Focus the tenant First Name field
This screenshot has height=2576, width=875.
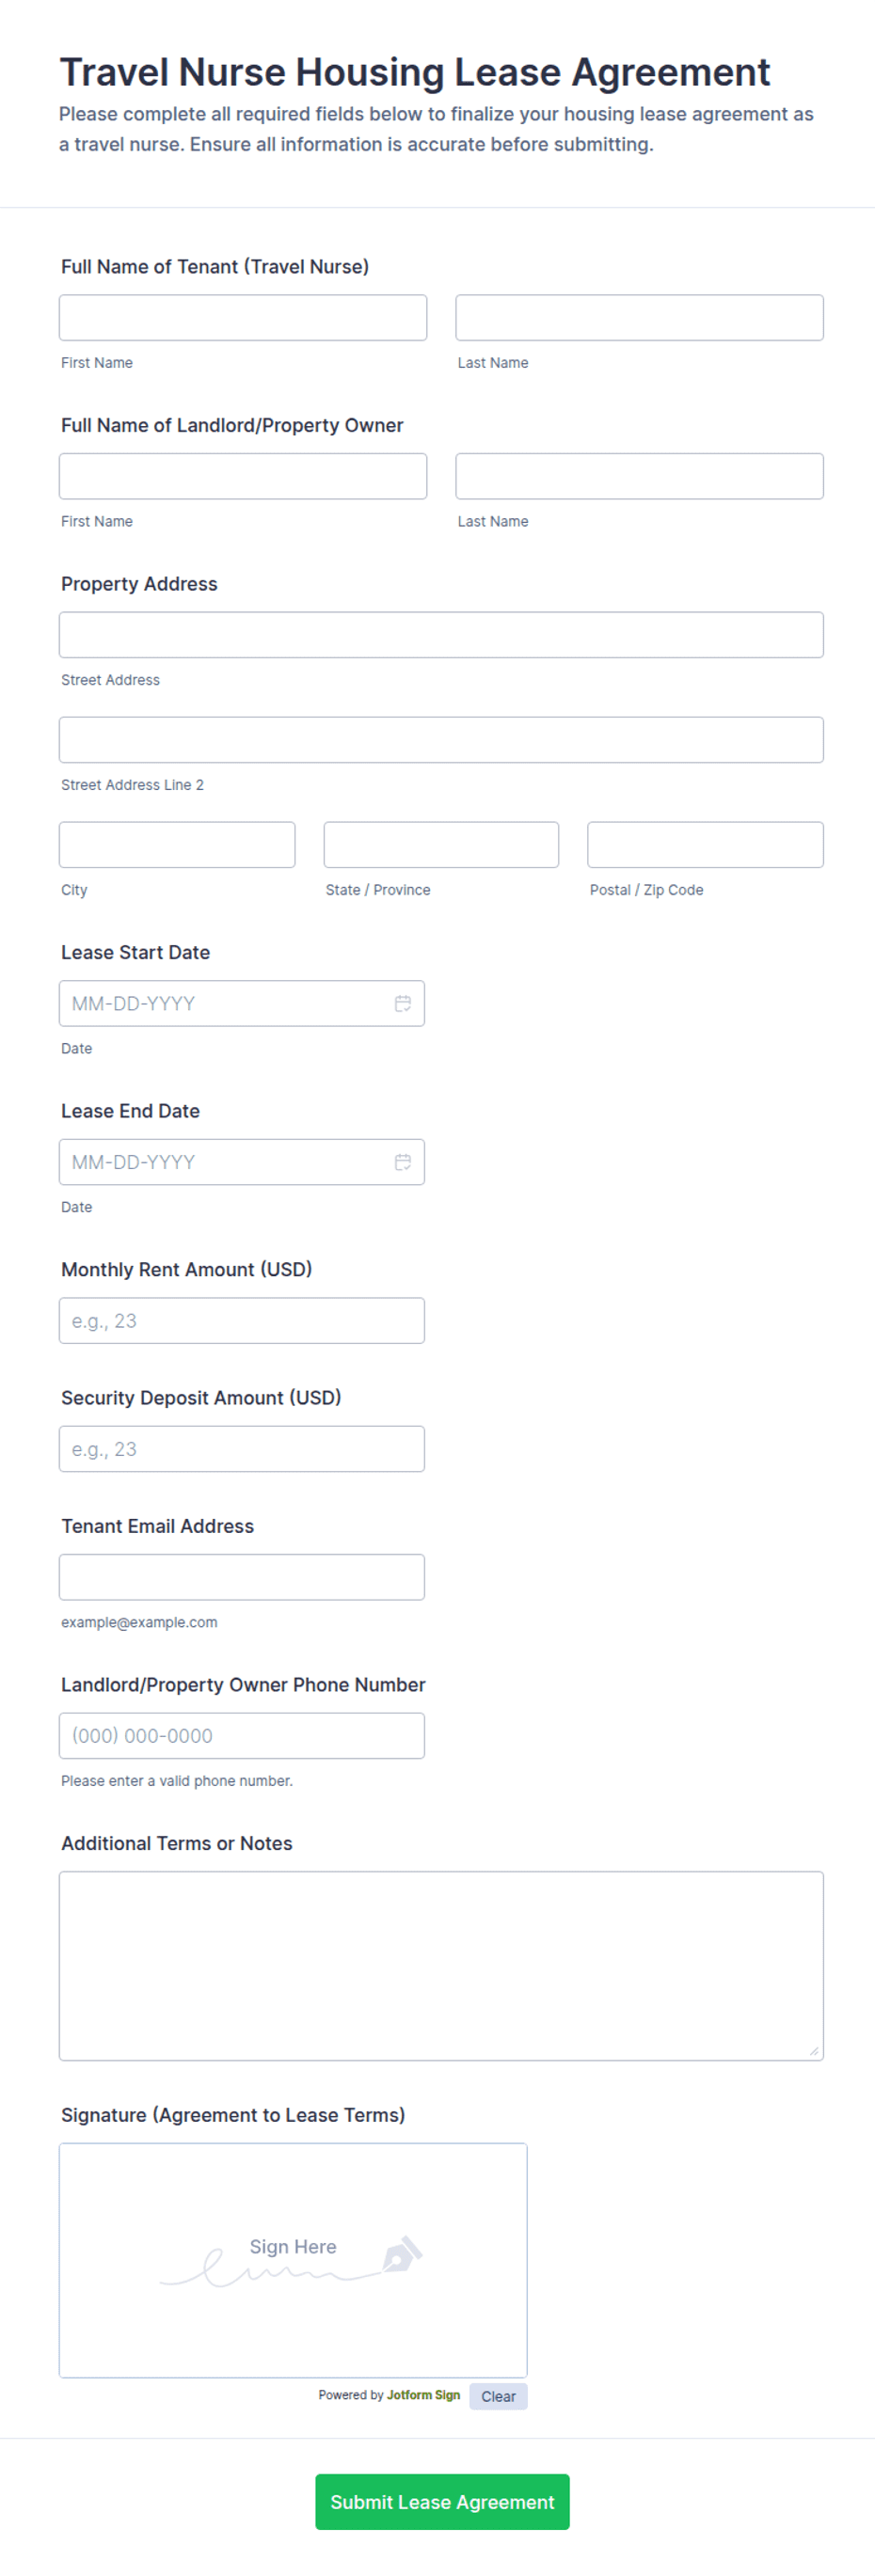(243, 317)
